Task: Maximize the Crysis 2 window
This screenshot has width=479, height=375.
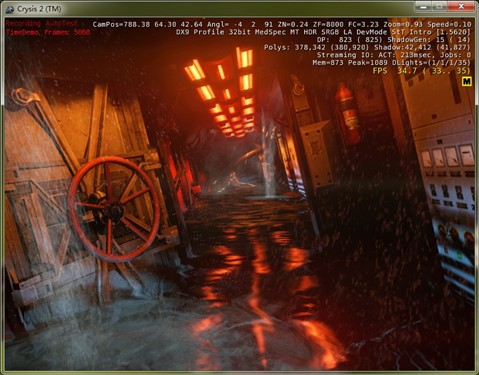Action: point(440,6)
